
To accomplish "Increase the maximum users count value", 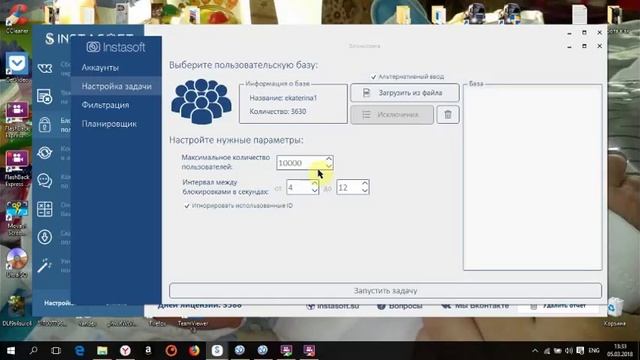I will [329, 159].
